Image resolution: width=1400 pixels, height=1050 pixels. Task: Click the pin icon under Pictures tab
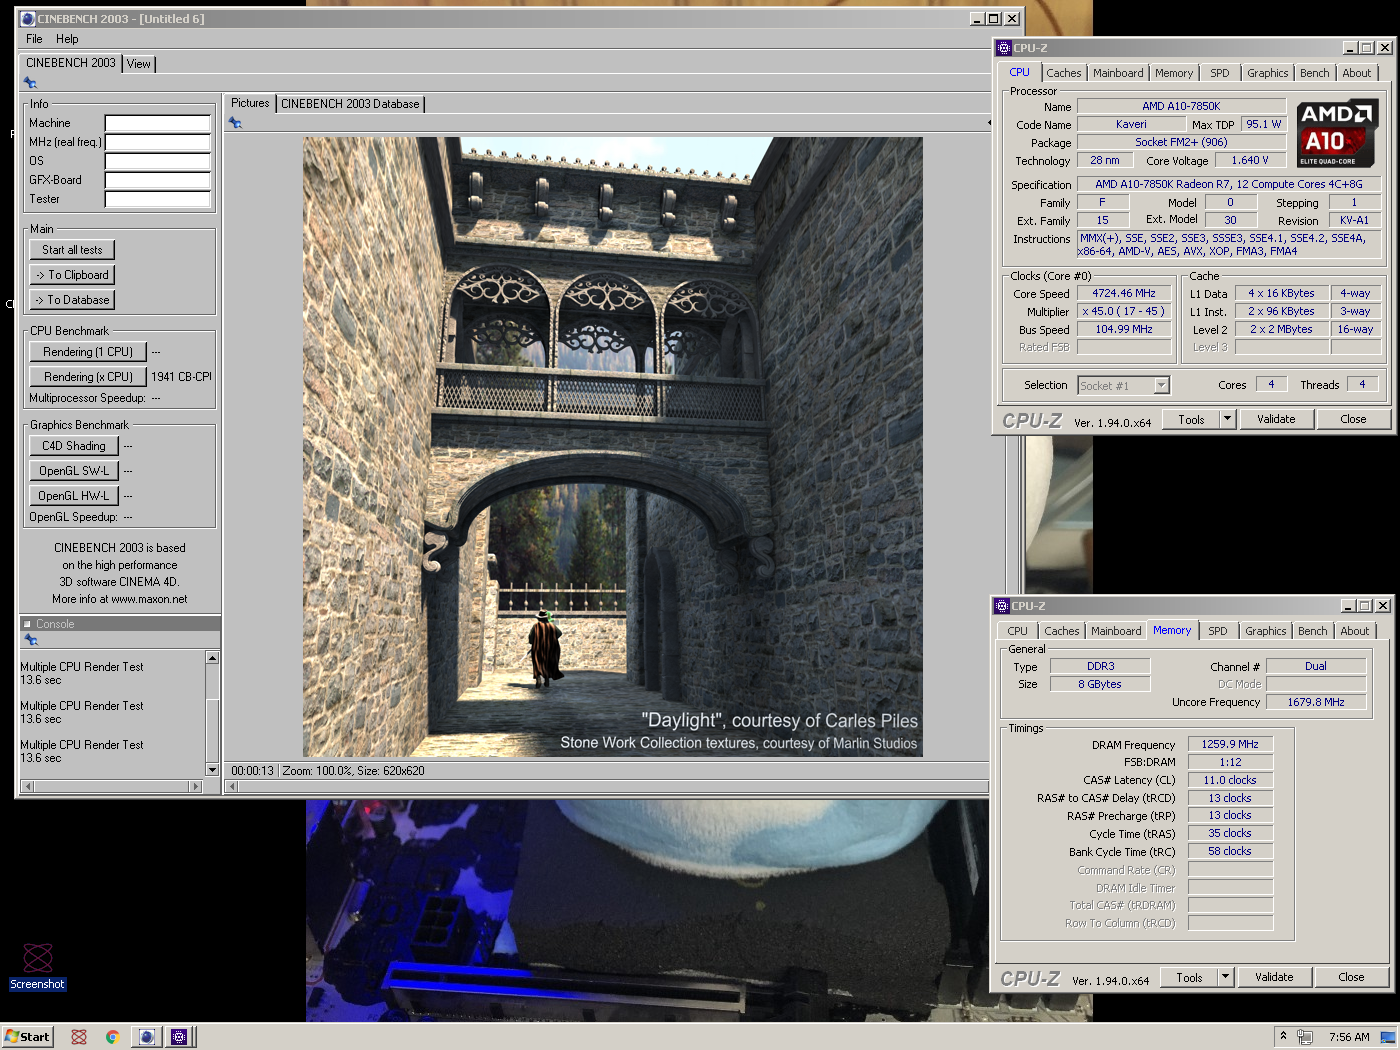(235, 123)
